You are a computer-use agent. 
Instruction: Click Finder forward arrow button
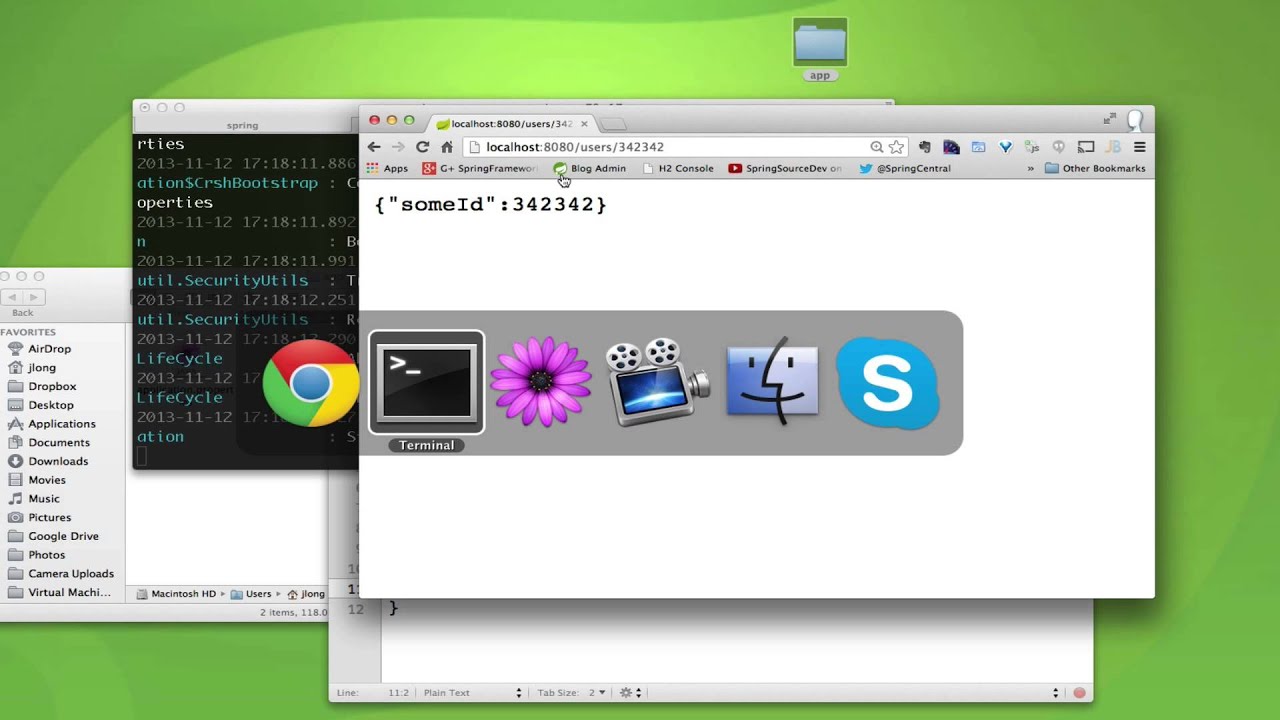pos(34,297)
